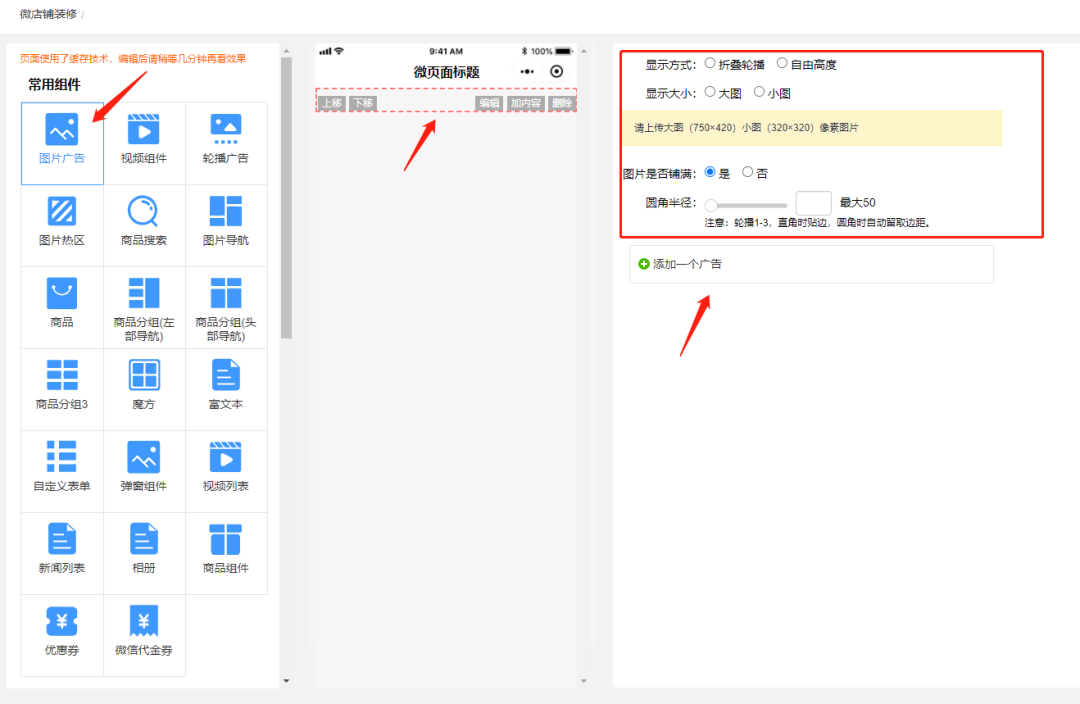Set 图片是否铺满 to 否
The width and height of the screenshot is (1080, 704).
click(x=747, y=172)
